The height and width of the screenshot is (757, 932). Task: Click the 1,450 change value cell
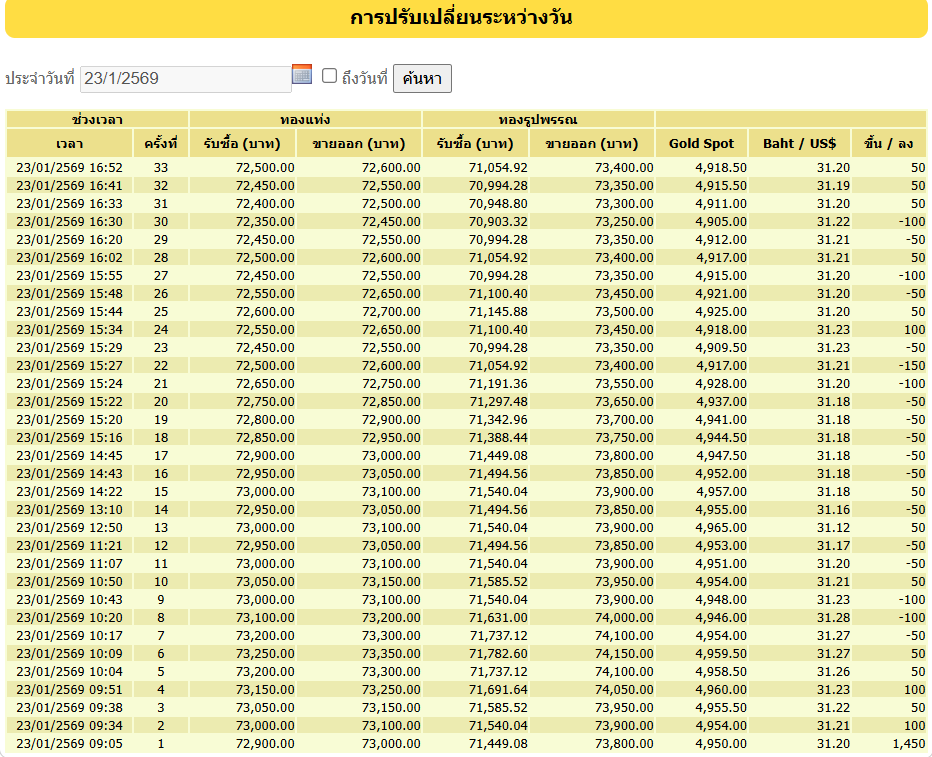pos(889,743)
